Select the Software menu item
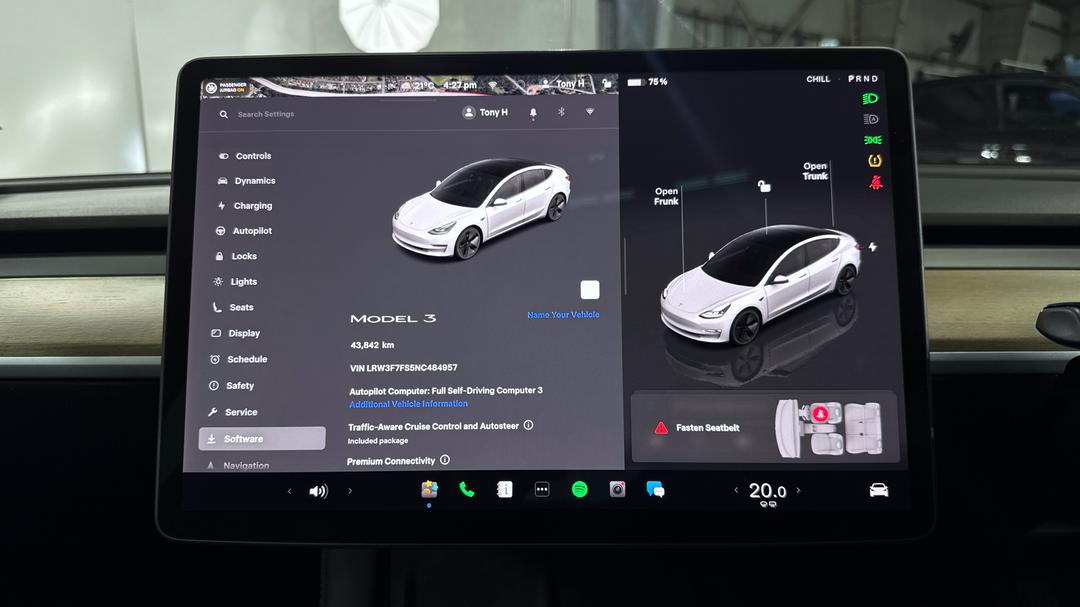This screenshot has width=1080, height=607. point(262,438)
